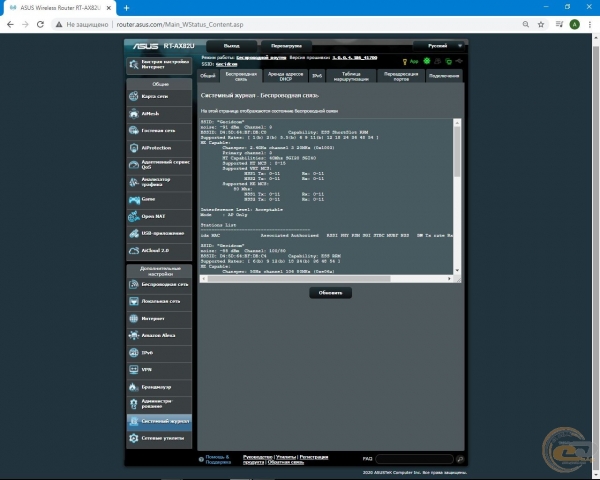This screenshot has width=600, height=480.
Task: Open Беспроводная сеть advanced settings
Action: tap(159, 284)
